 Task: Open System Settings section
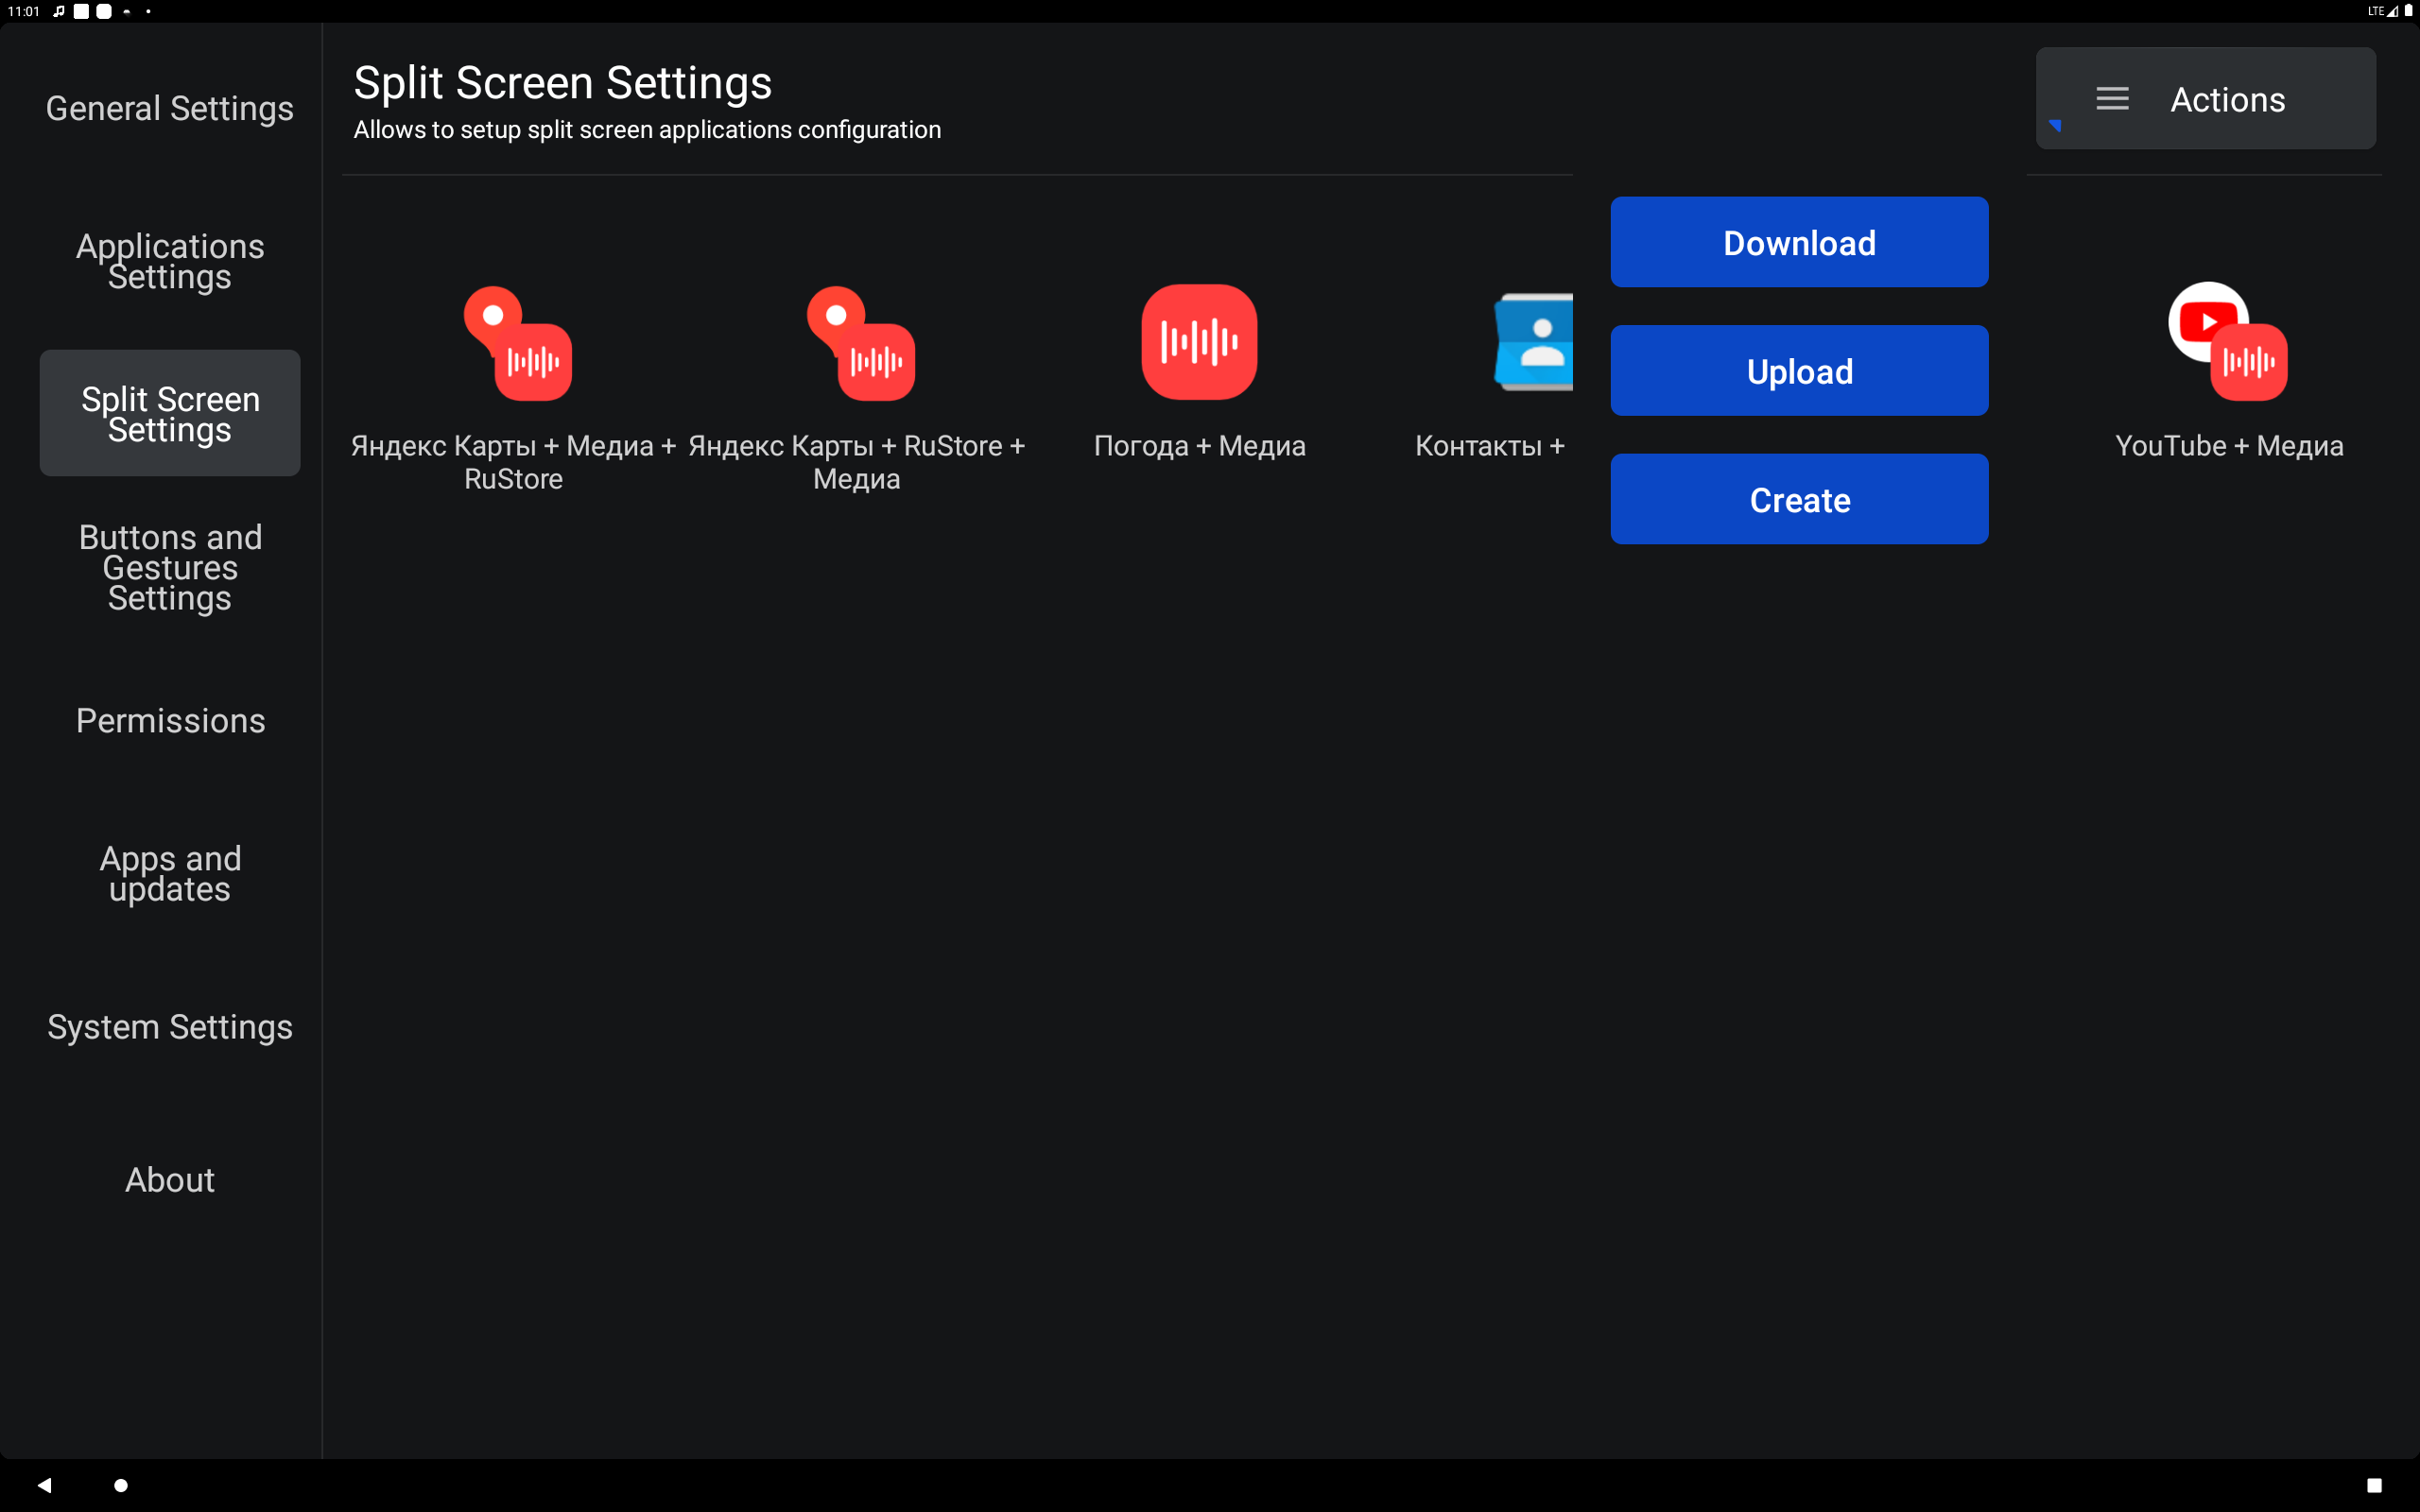170,1027
